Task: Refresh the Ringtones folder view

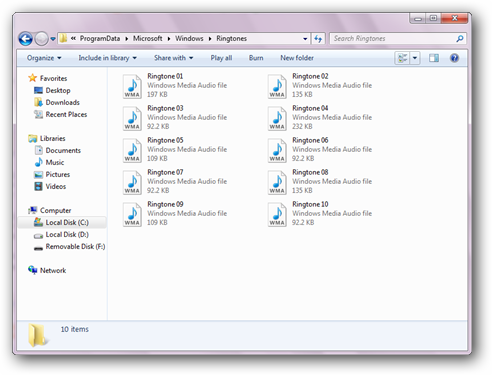Action: pyautogui.click(x=318, y=39)
